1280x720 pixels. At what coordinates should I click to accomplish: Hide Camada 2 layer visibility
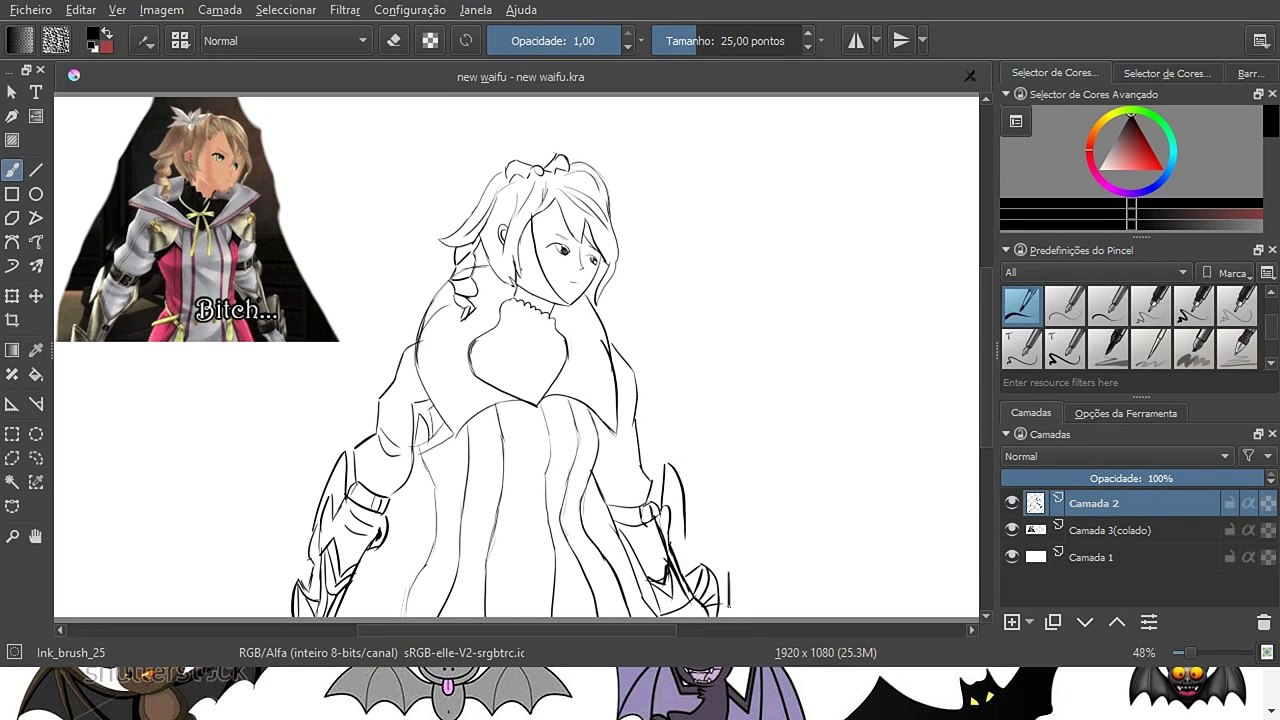coord(1012,503)
